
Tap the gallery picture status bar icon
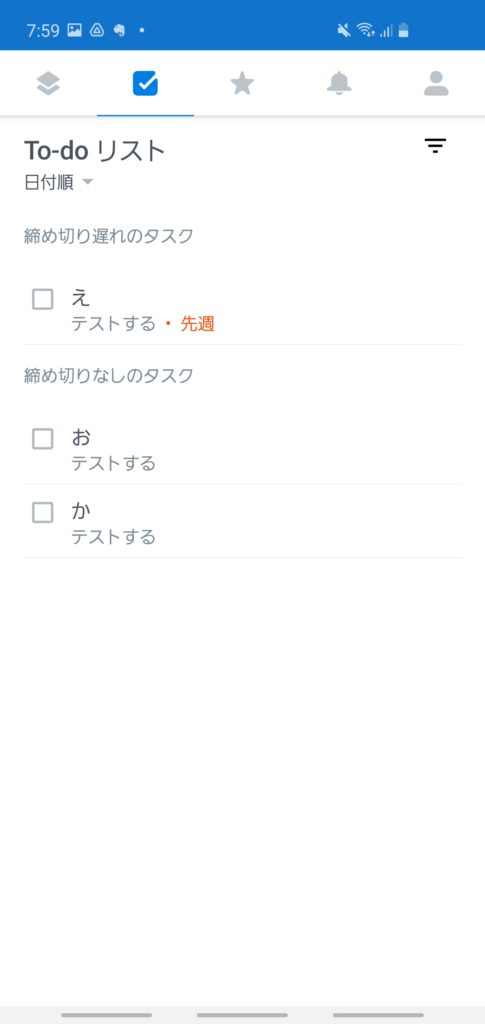click(x=74, y=30)
